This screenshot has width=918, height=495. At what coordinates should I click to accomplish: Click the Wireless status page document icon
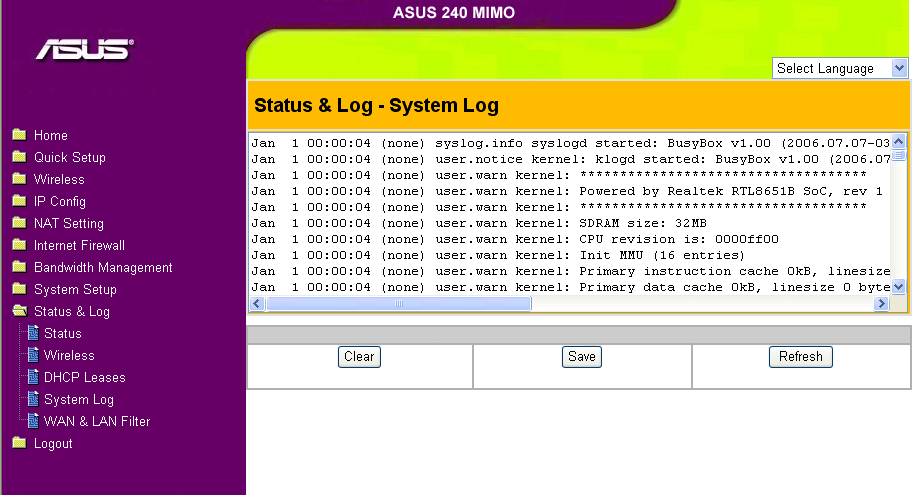pyautogui.click(x=33, y=355)
